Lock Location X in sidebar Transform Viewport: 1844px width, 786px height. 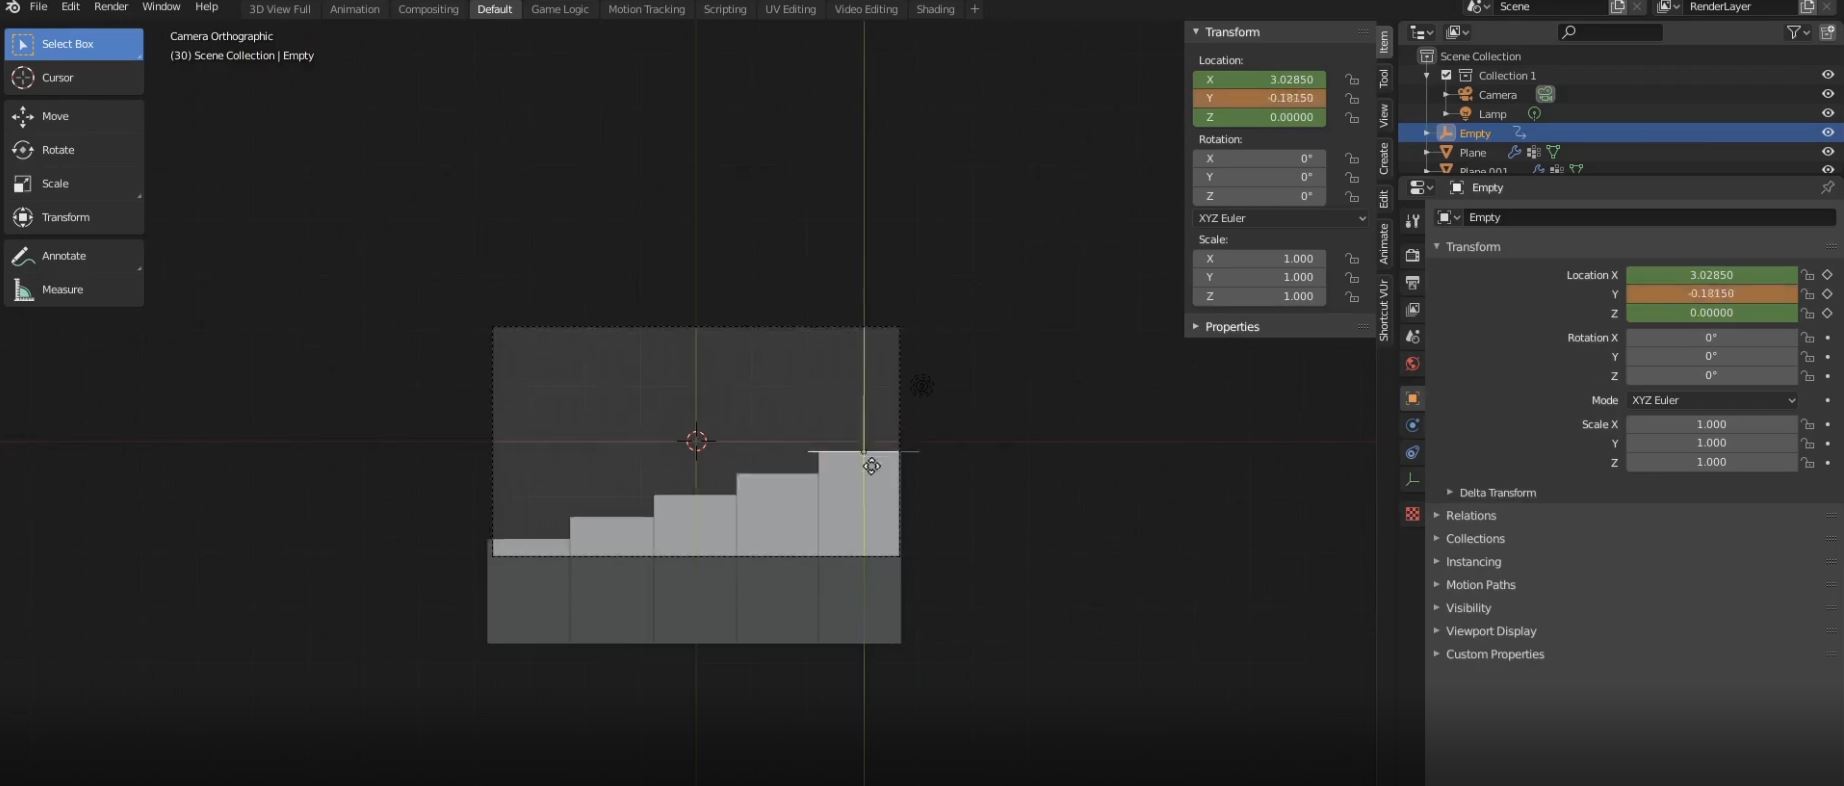tap(1352, 80)
